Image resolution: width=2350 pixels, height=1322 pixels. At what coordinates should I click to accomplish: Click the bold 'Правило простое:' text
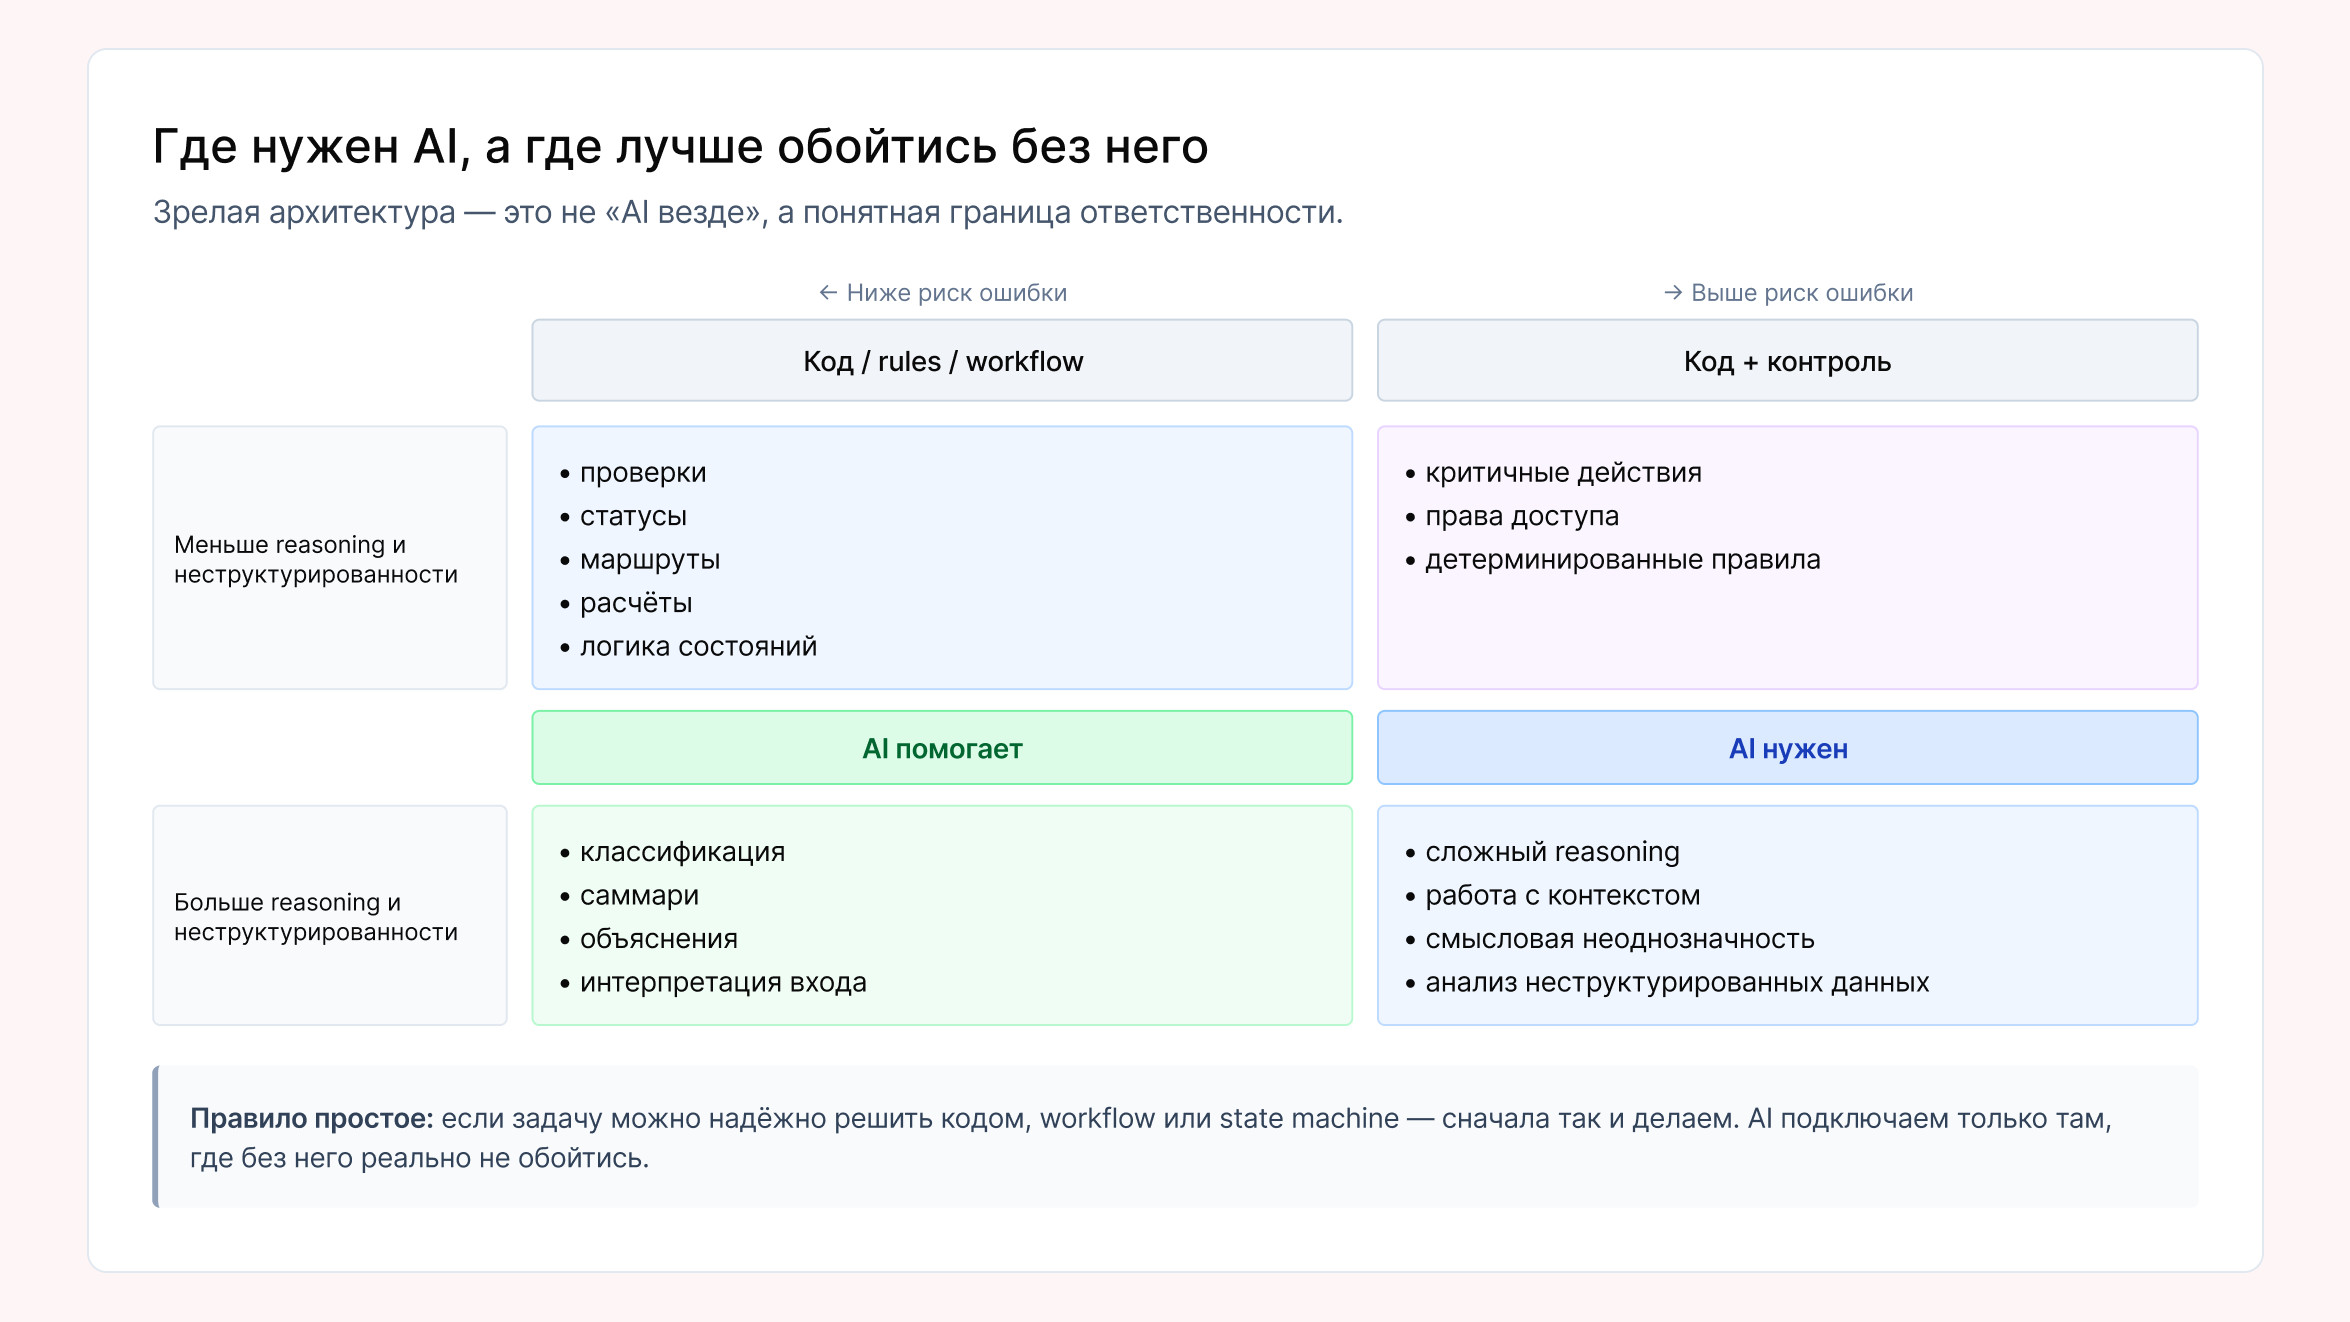[311, 1118]
